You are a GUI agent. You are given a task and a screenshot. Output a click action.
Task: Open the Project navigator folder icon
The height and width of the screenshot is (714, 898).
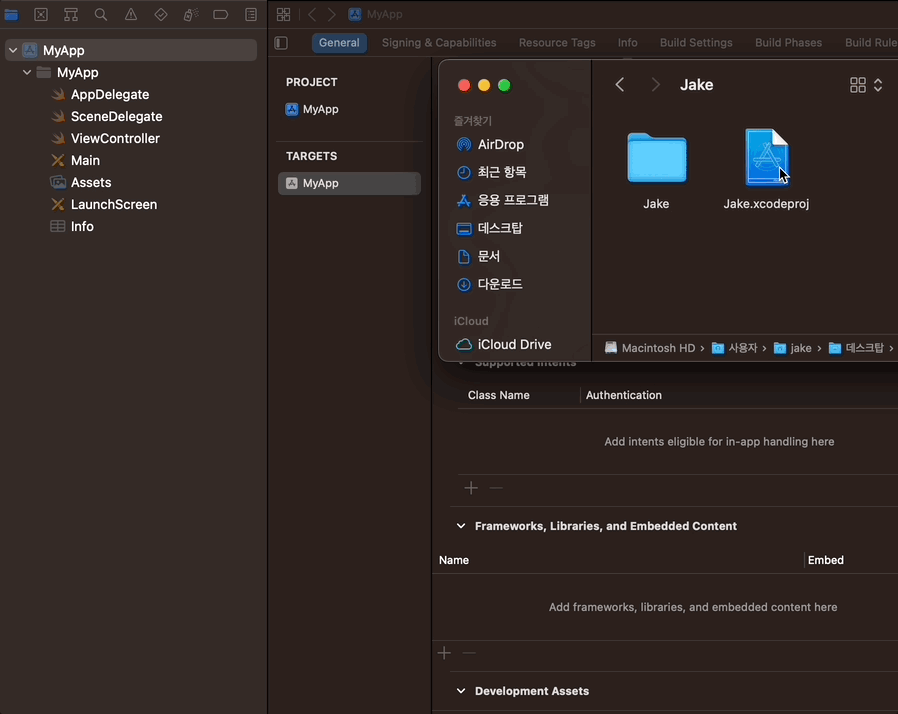(x=11, y=15)
